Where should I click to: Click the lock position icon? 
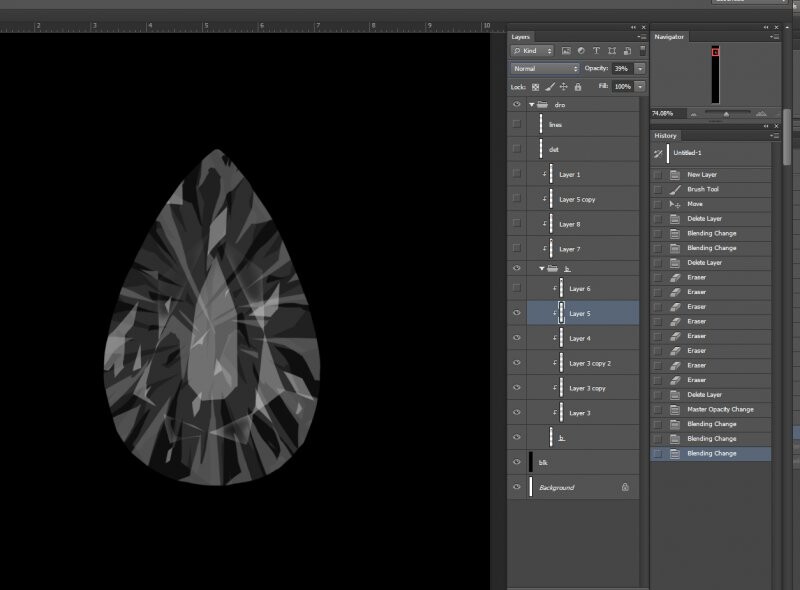tap(563, 87)
